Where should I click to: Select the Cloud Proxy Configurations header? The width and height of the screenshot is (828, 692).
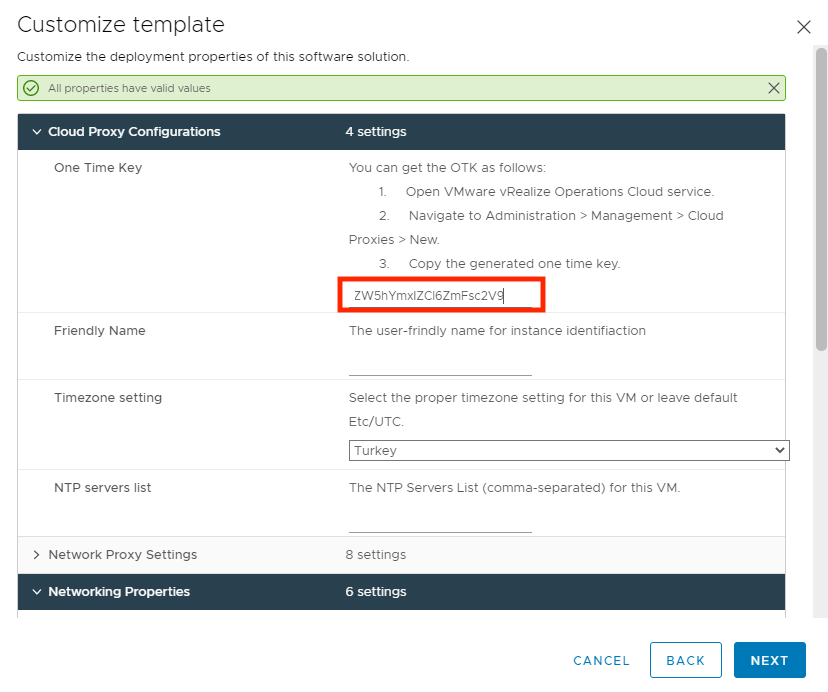[401, 132]
